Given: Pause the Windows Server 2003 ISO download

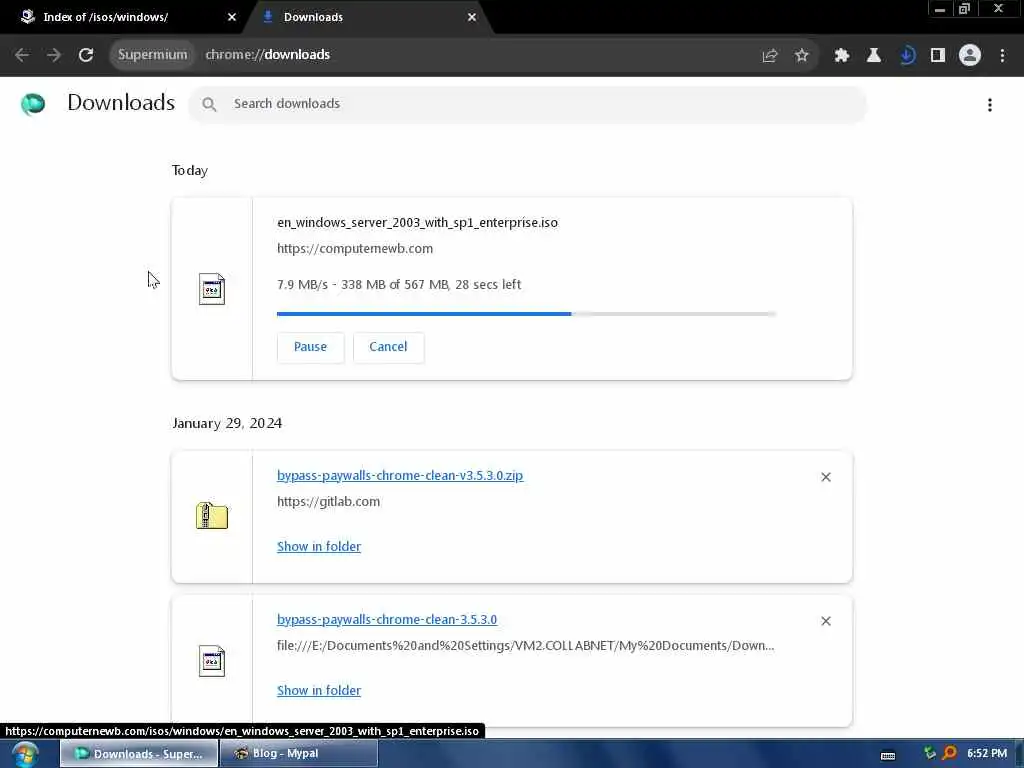Looking at the screenshot, I should (x=310, y=347).
